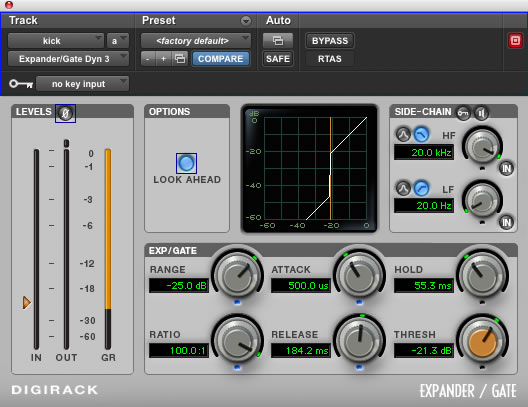Toggle the HF filter IN button
Screen dimensions: 528x407
[x=506, y=168]
